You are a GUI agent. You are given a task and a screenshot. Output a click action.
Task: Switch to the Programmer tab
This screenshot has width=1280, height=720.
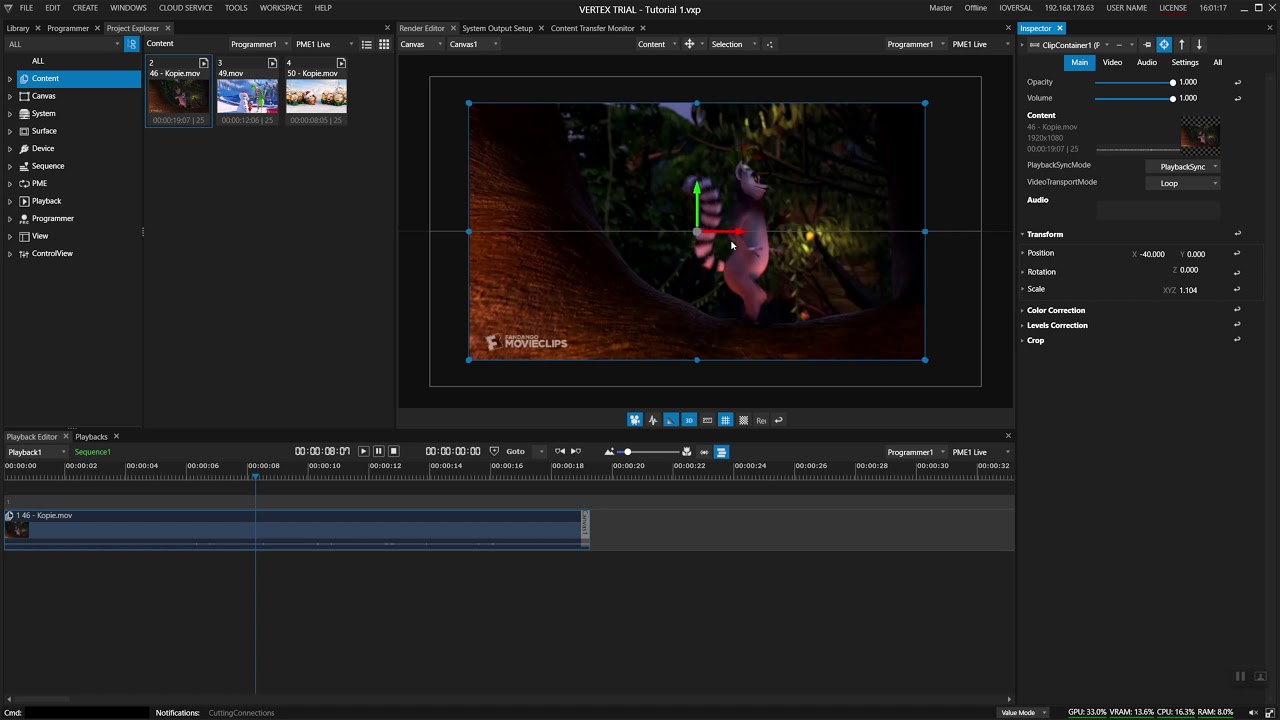point(68,28)
